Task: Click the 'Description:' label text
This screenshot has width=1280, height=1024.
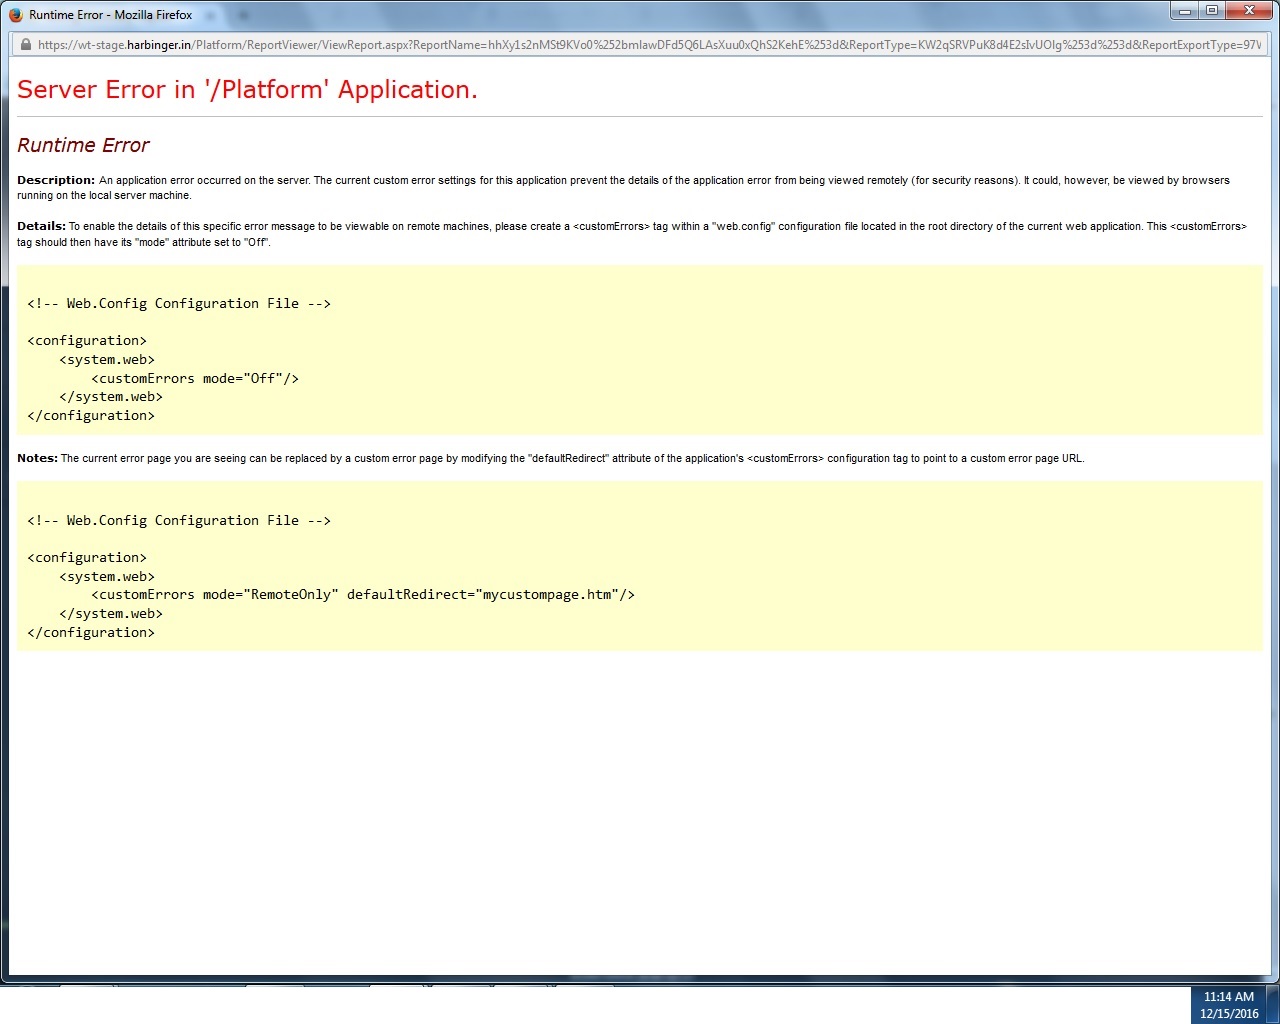Action: pos(56,180)
